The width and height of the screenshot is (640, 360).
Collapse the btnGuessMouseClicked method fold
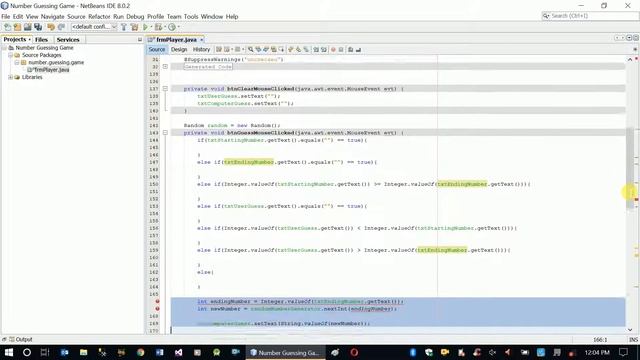click(165, 133)
